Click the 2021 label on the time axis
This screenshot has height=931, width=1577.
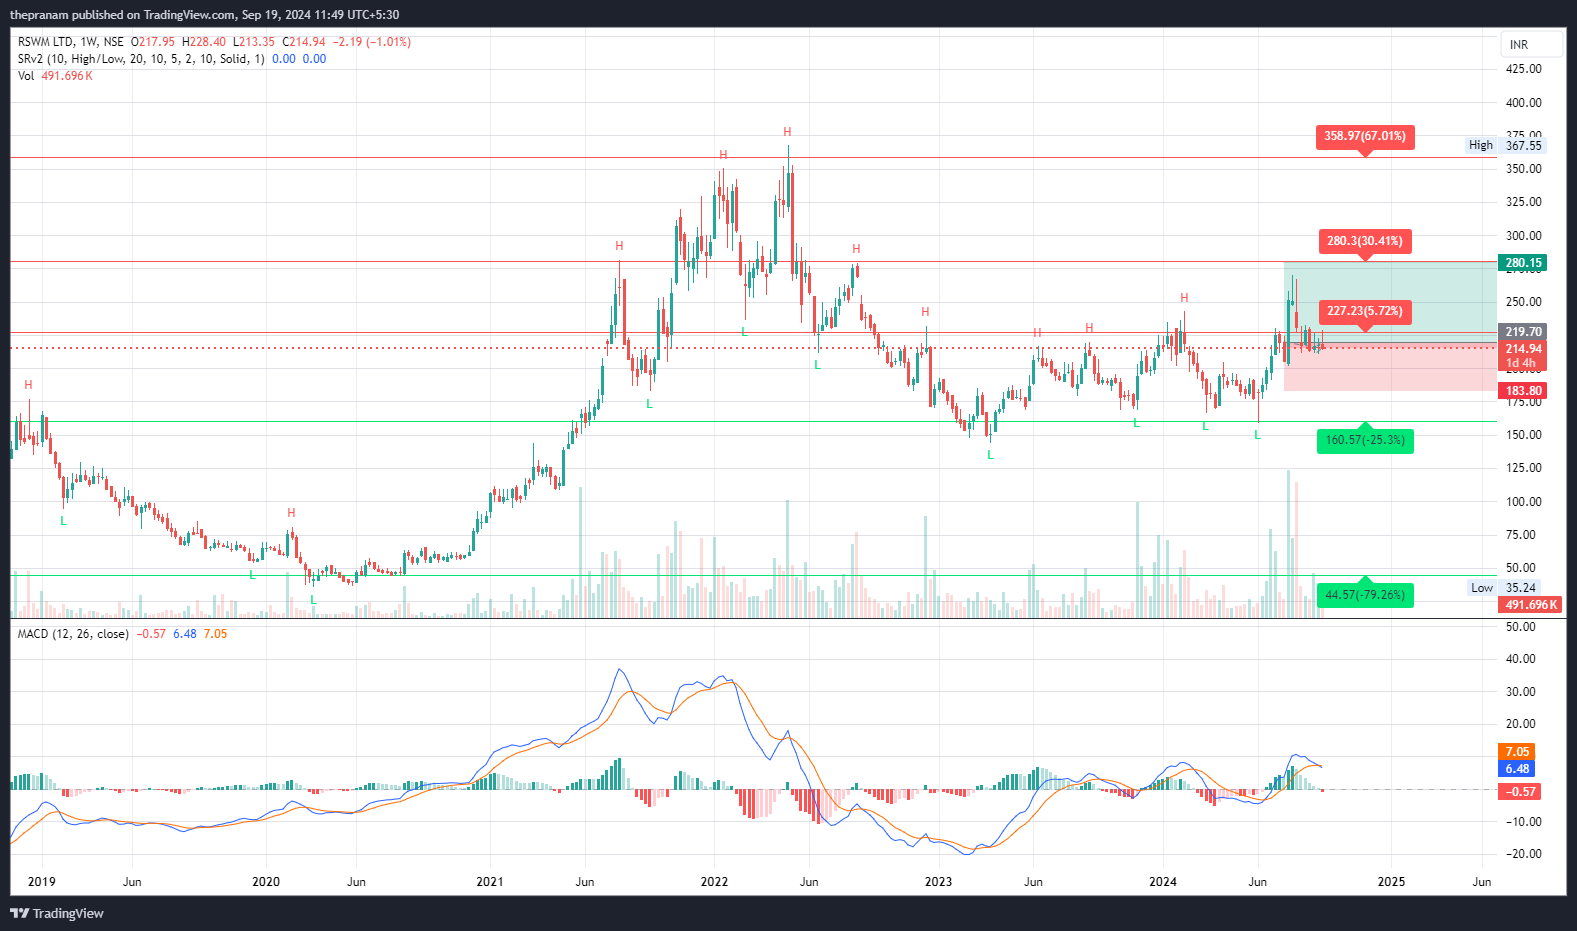pyautogui.click(x=490, y=882)
